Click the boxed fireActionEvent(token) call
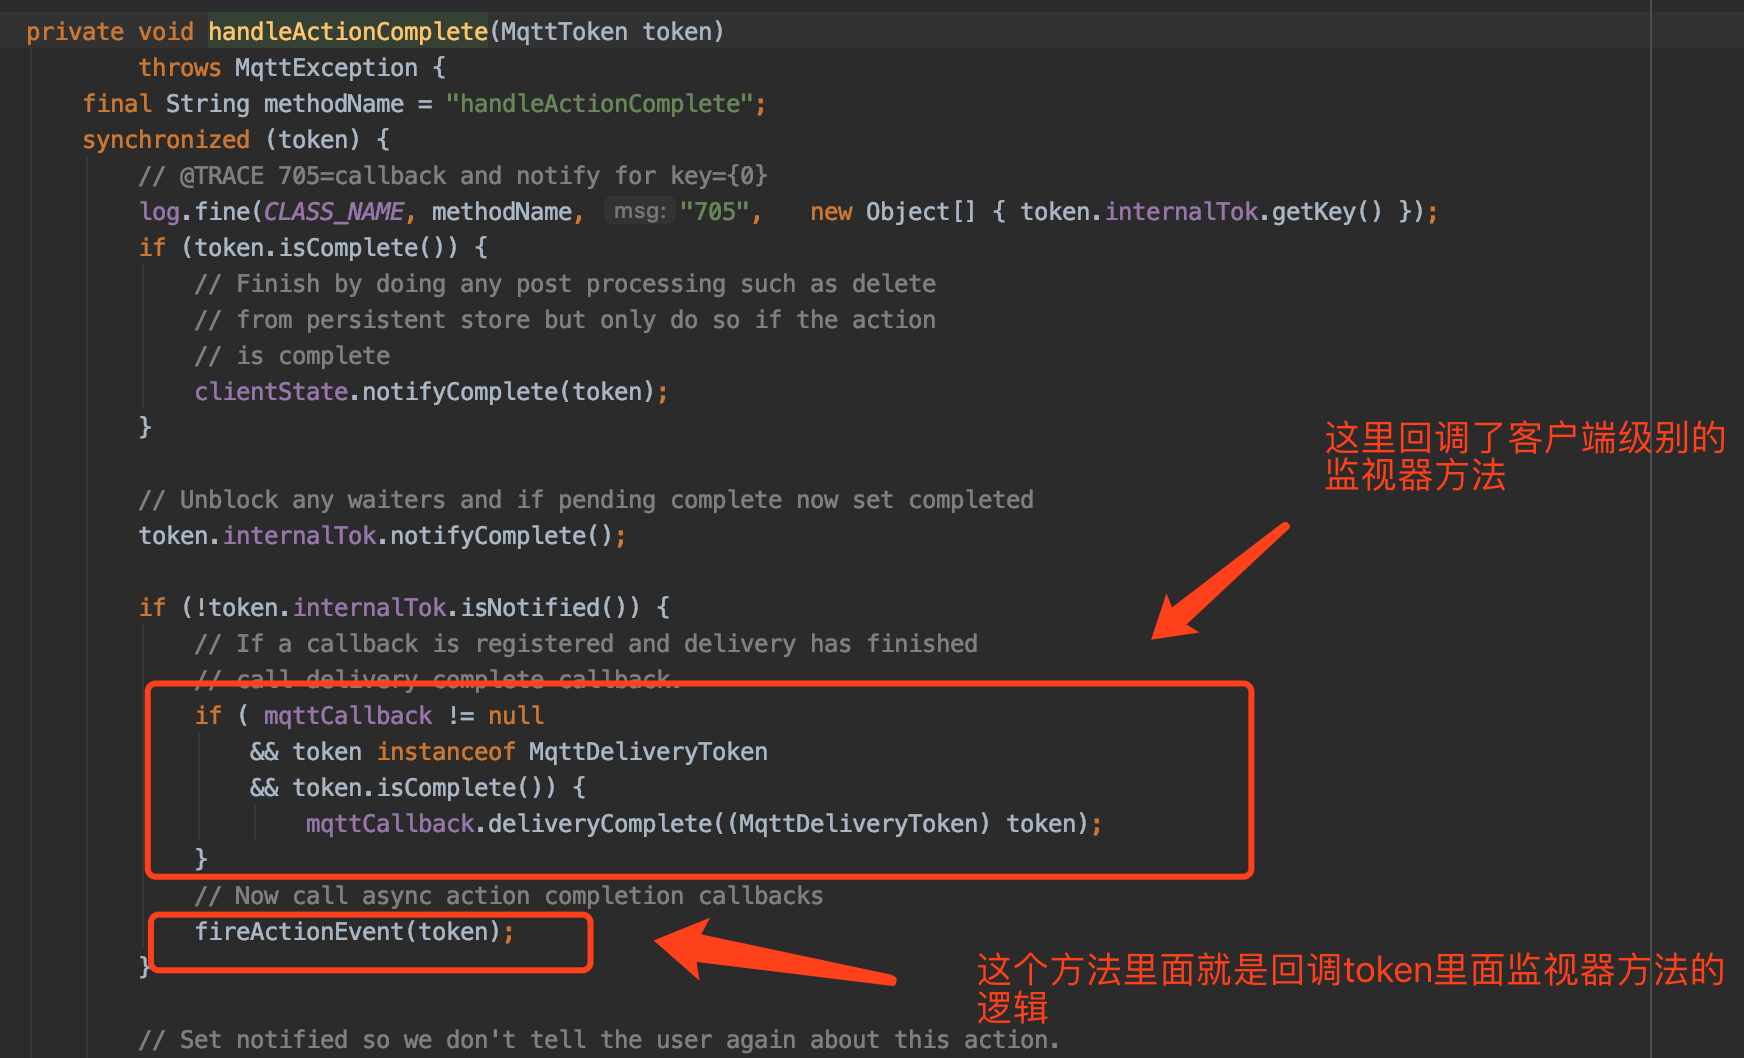Image resolution: width=1744 pixels, height=1058 pixels. point(354,931)
